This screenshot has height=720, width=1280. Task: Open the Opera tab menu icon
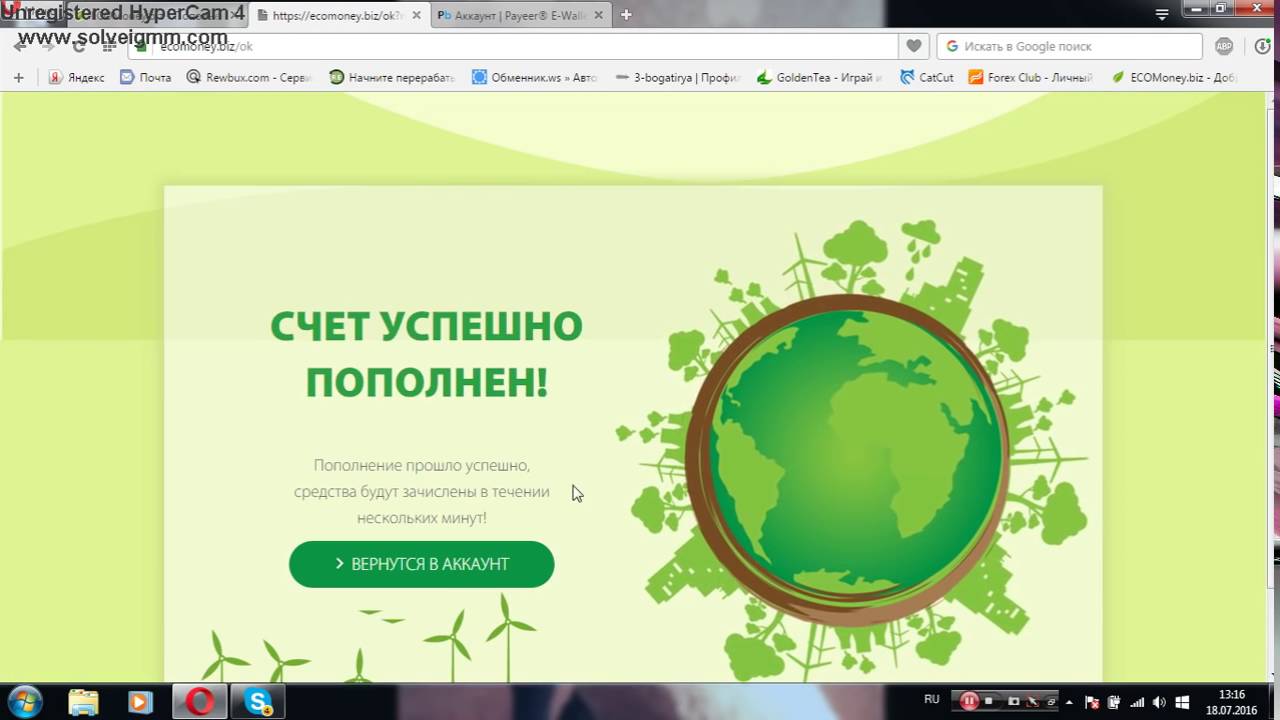[x=1162, y=15]
